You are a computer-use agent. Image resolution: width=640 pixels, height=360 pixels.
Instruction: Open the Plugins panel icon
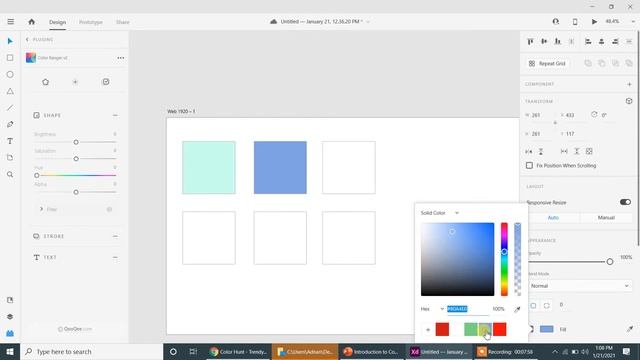click(x=10, y=333)
